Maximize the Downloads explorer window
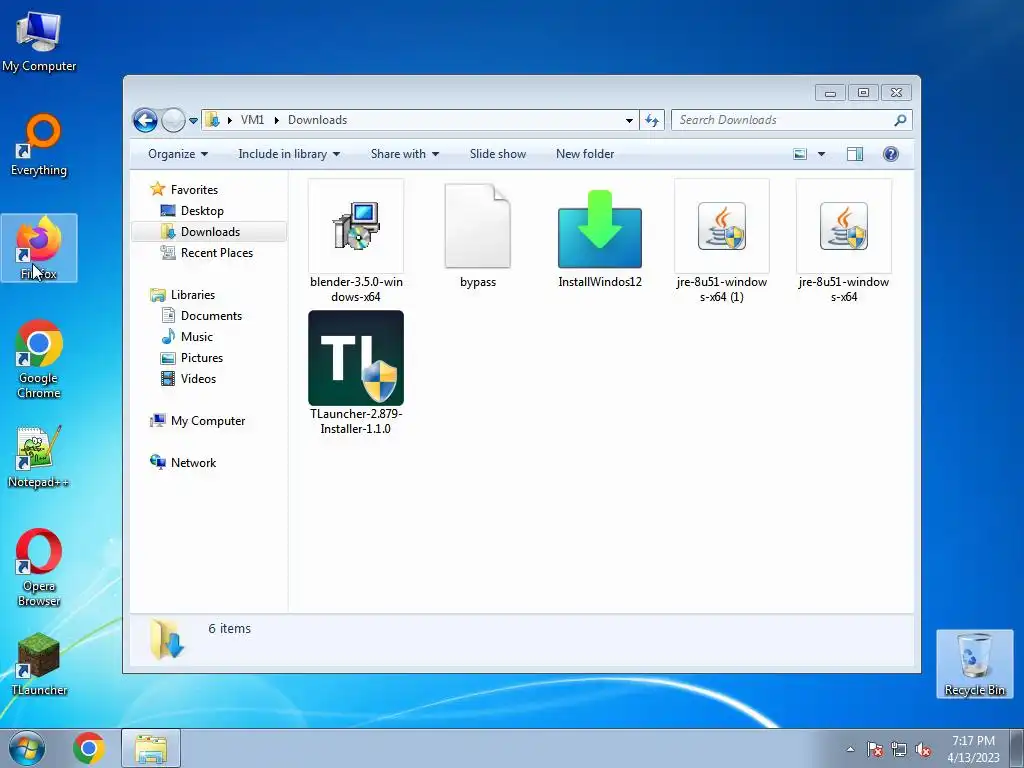This screenshot has height=768, width=1024. (x=863, y=93)
